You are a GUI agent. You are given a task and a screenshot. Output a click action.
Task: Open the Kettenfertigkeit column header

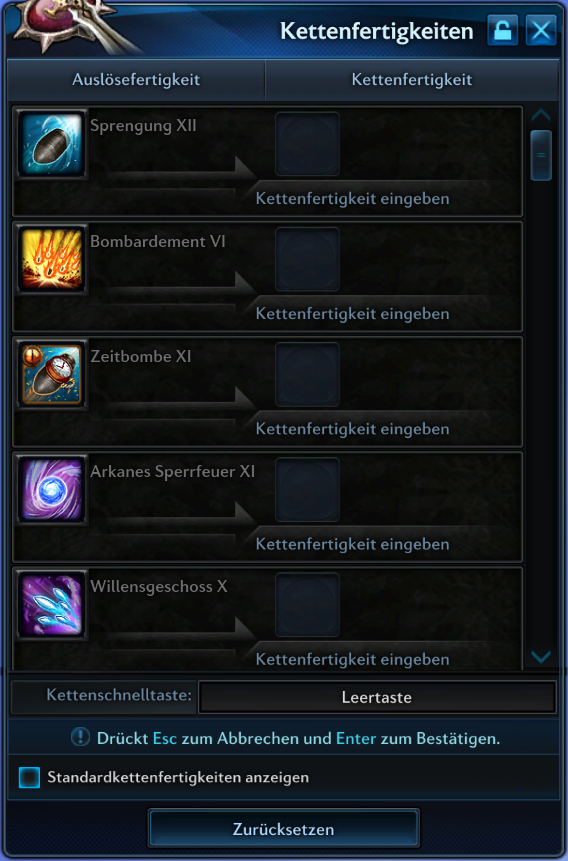coord(411,80)
